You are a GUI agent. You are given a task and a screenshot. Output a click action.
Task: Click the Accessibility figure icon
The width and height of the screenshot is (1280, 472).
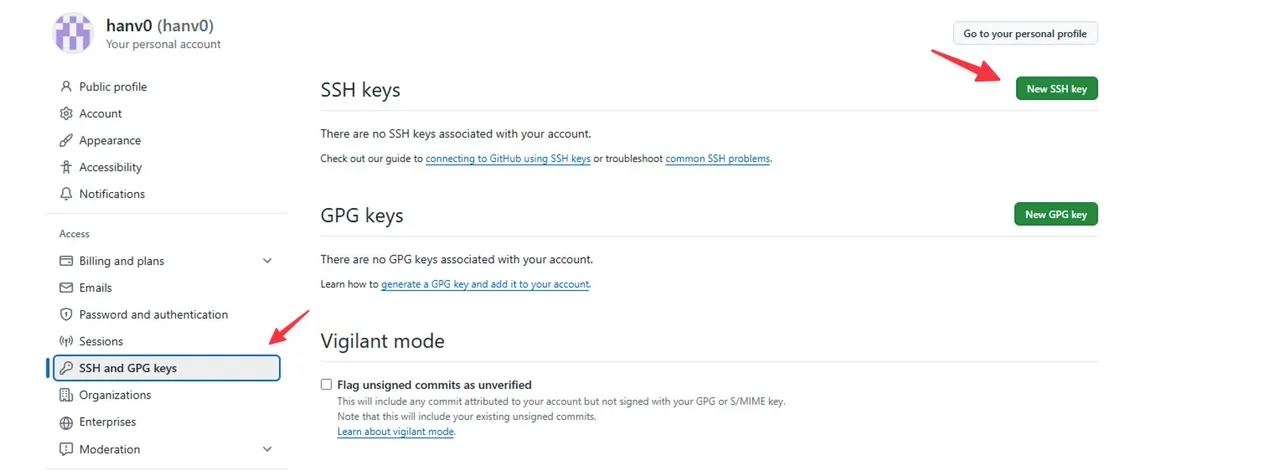pyautogui.click(x=66, y=167)
